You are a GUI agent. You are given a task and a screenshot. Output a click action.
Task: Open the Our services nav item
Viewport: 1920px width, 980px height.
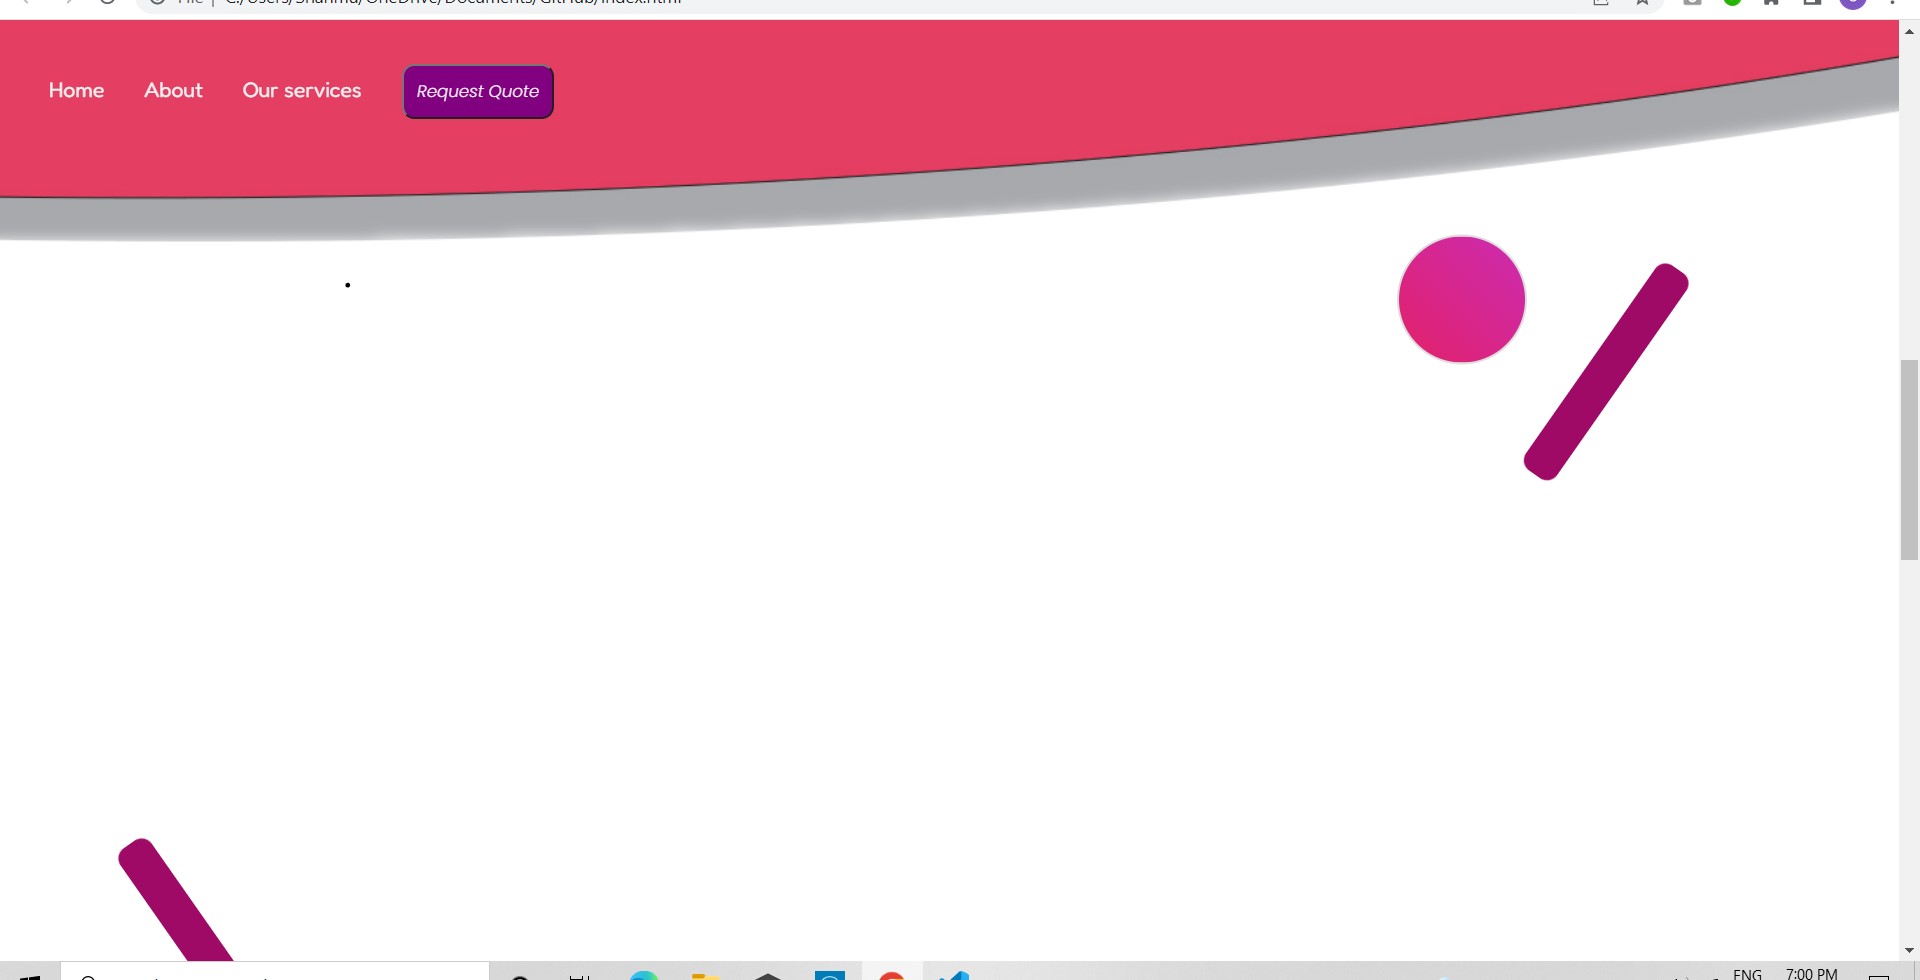click(301, 90)
